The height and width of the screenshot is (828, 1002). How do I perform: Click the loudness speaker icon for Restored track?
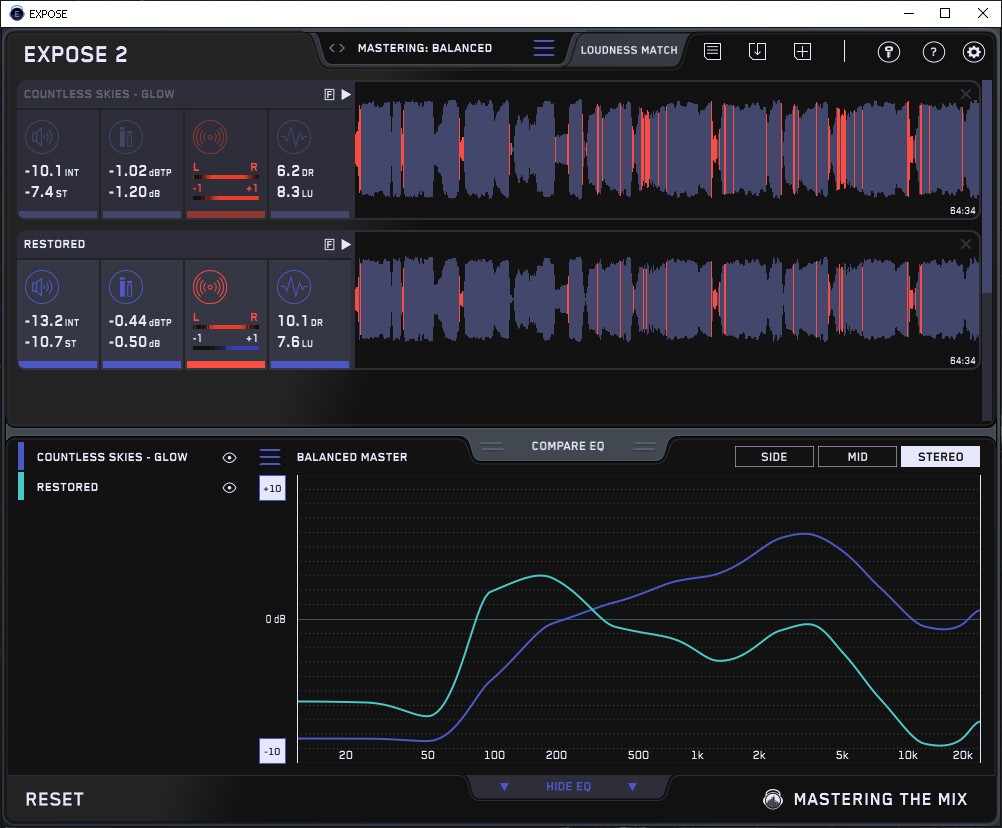tap(41, 288)
